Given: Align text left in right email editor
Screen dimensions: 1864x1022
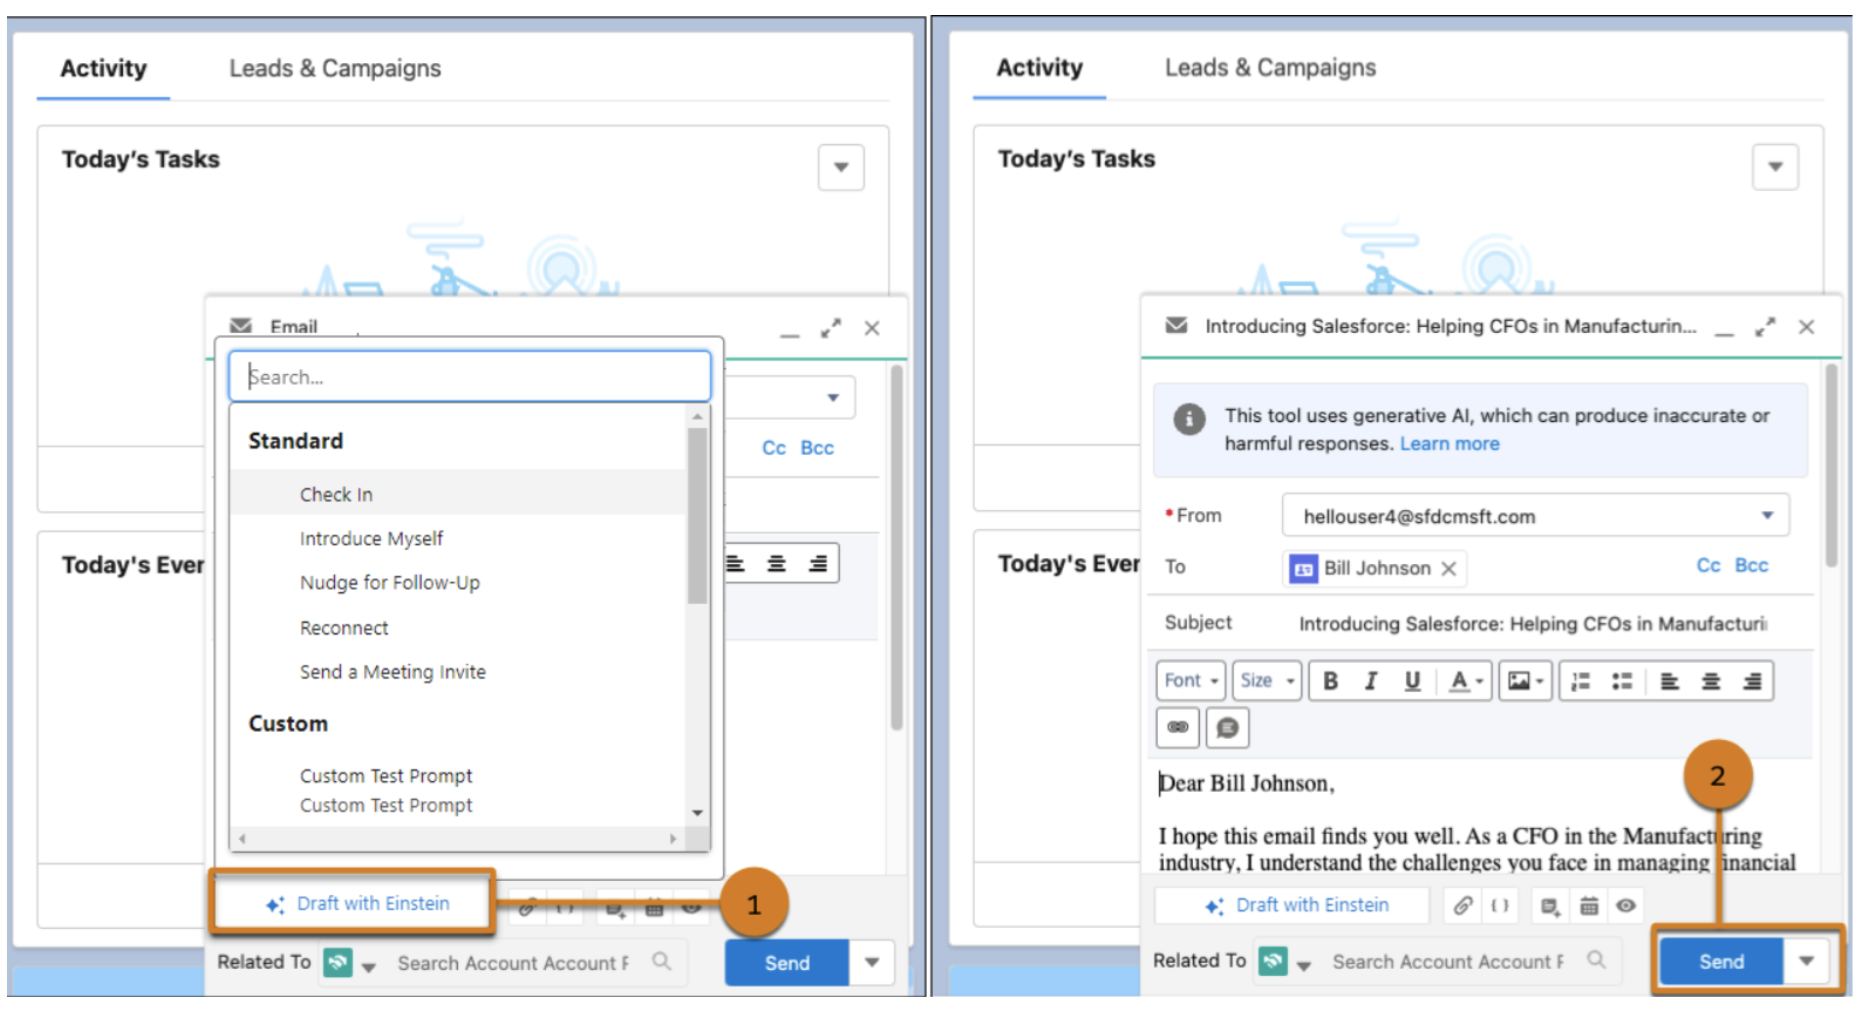Looking at the screenshot, I should coord(1670,681).
